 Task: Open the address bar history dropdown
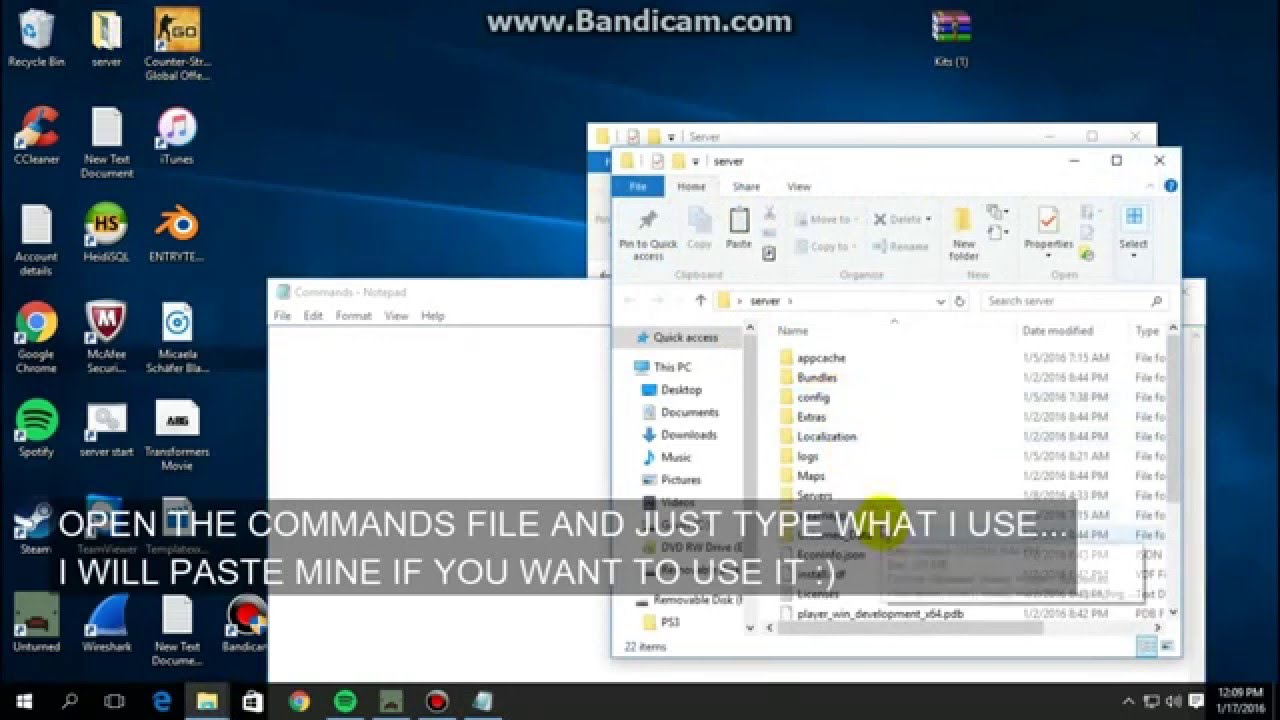940,300
